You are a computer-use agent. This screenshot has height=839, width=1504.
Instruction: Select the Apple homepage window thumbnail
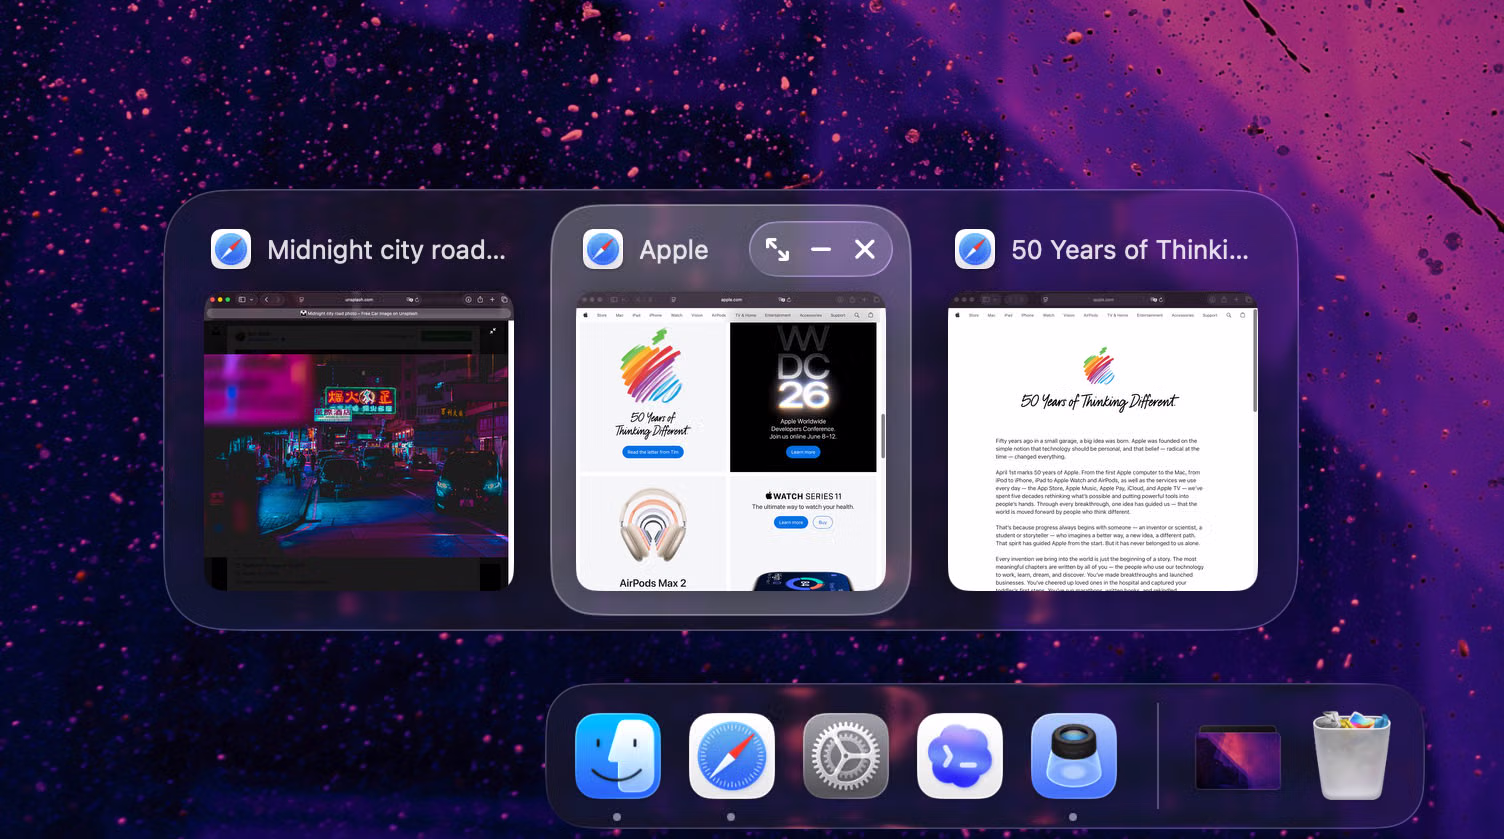pos(731,441)
